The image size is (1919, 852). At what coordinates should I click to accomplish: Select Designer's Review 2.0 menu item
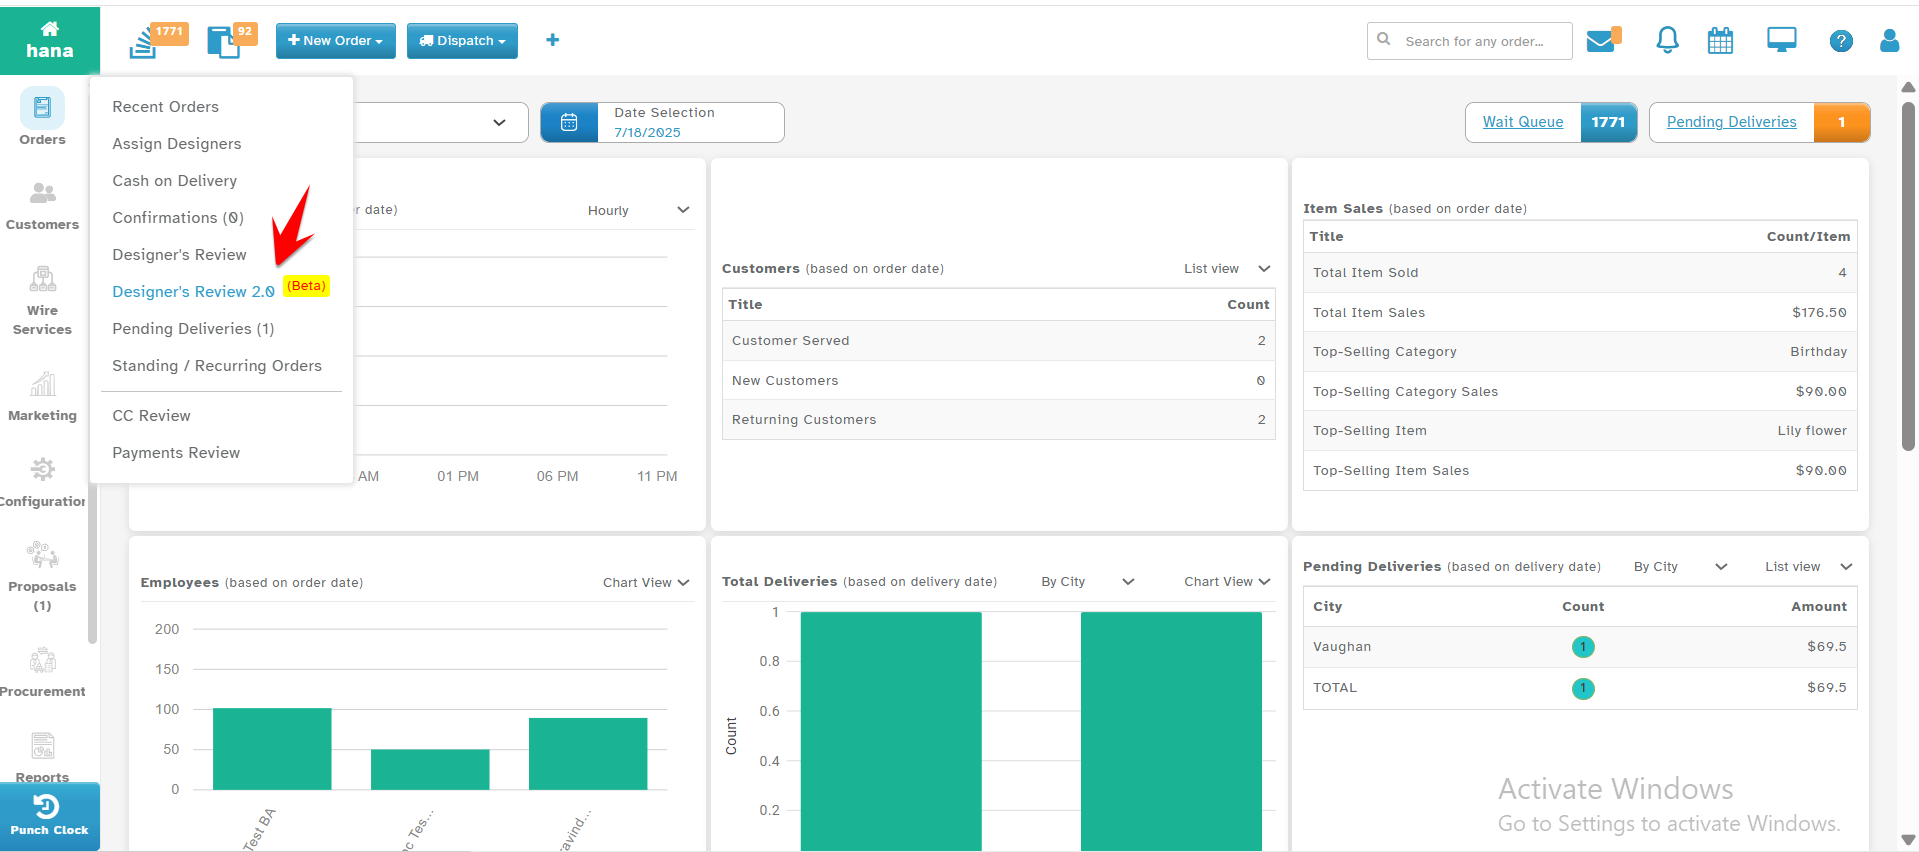tap(194, 292)
